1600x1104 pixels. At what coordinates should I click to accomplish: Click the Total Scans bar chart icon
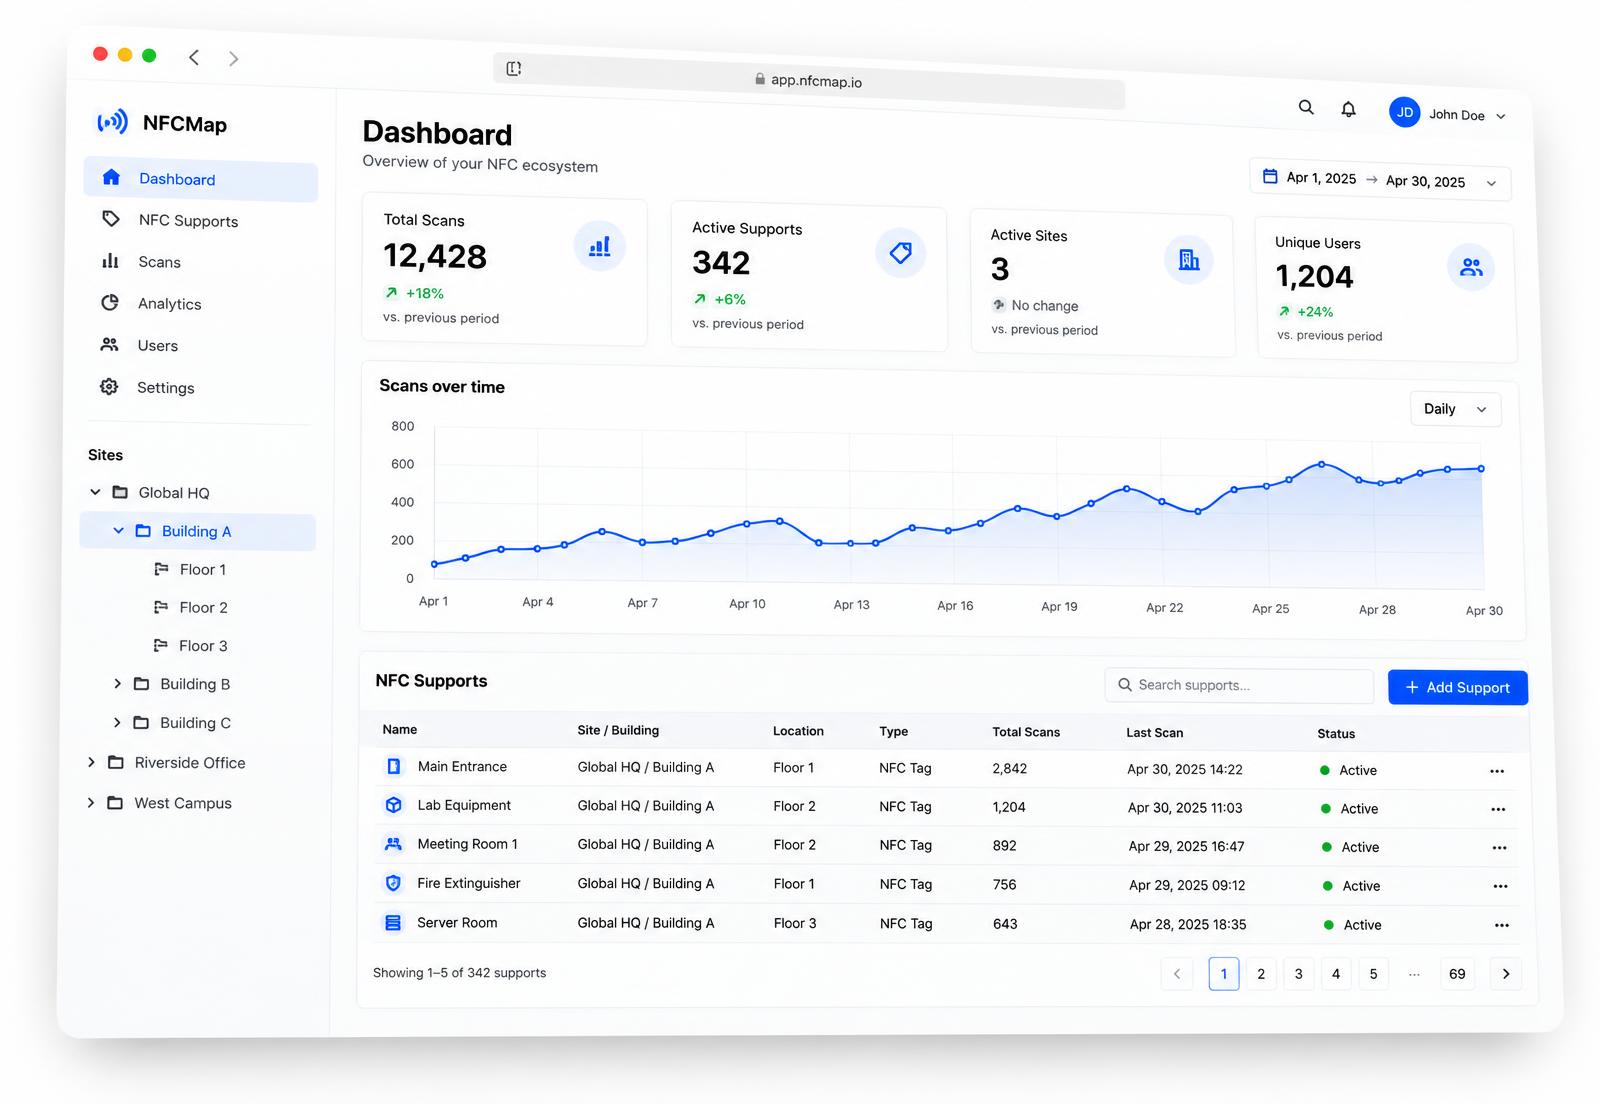600,246
